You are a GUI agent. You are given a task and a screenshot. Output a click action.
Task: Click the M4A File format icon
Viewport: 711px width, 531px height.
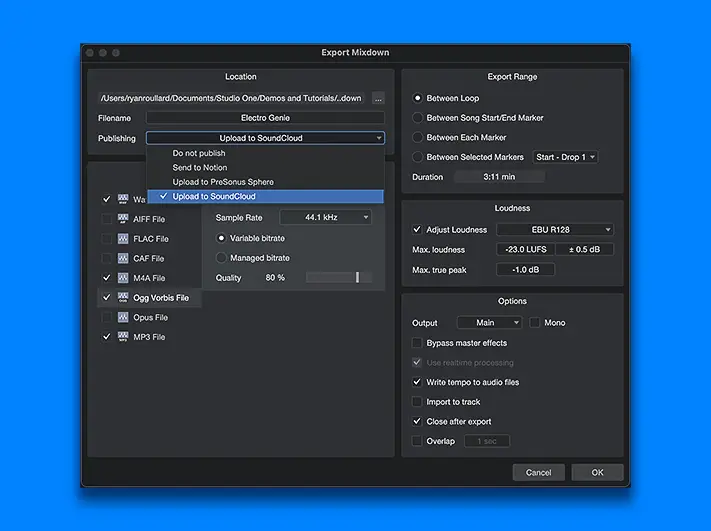pyautogui.click(x=123, y=278)
